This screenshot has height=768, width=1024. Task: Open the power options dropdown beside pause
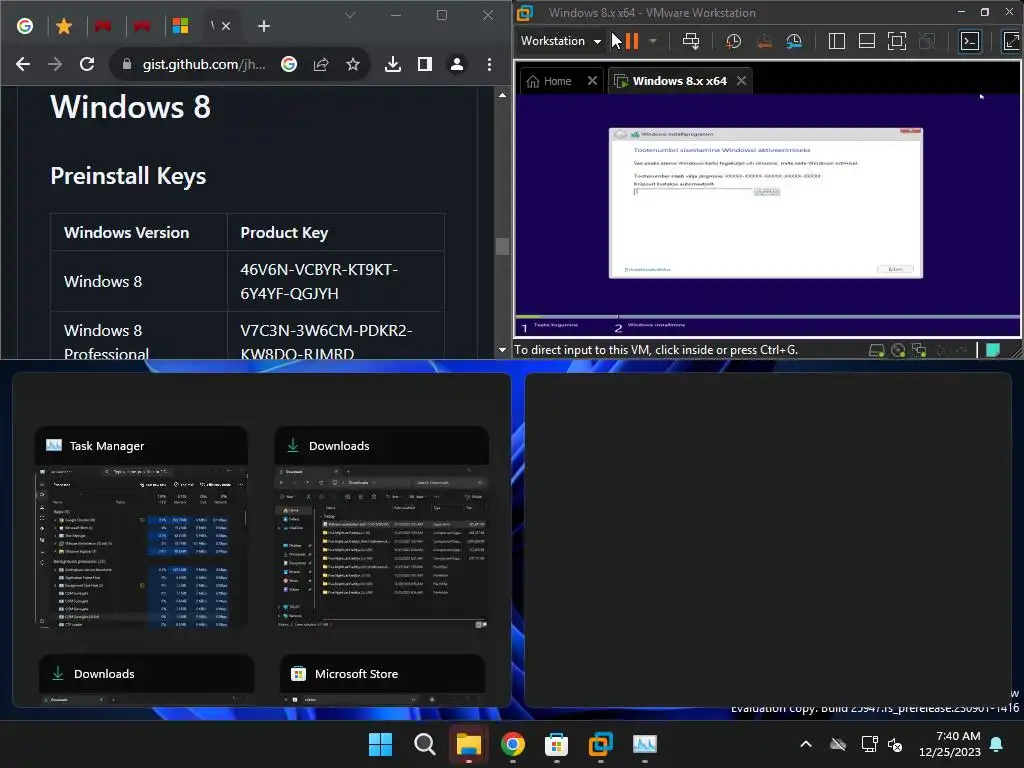point(652,41)
